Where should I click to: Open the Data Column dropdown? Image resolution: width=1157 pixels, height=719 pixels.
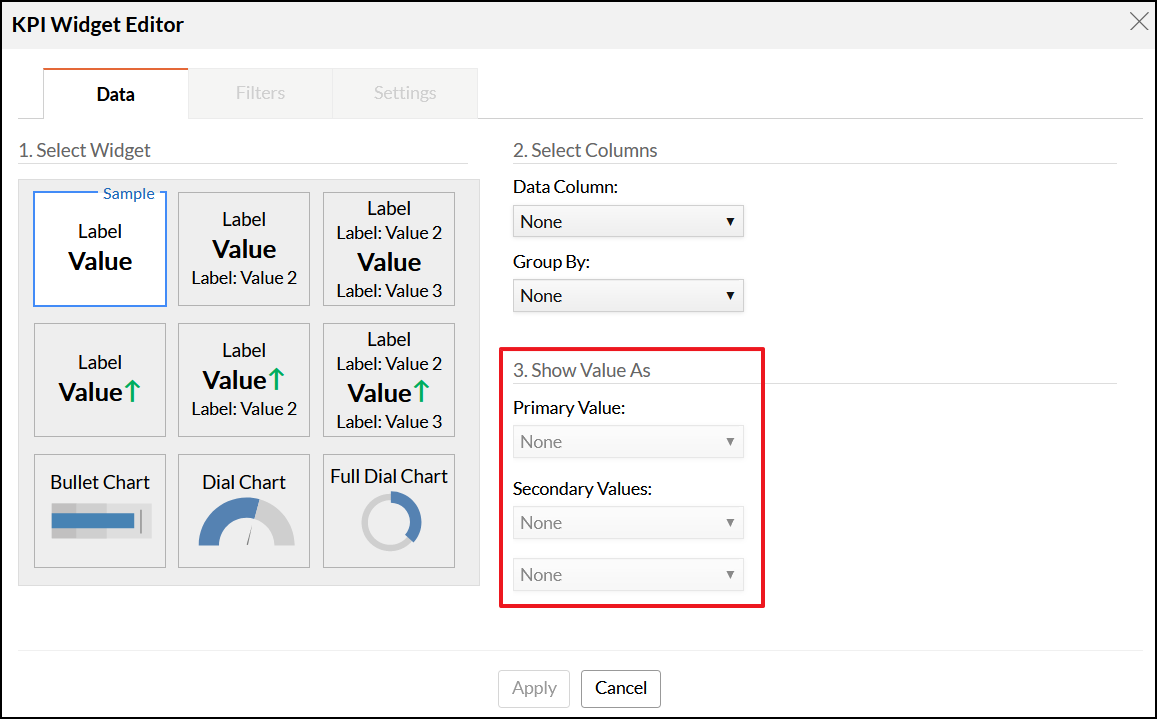pos(628,221)
